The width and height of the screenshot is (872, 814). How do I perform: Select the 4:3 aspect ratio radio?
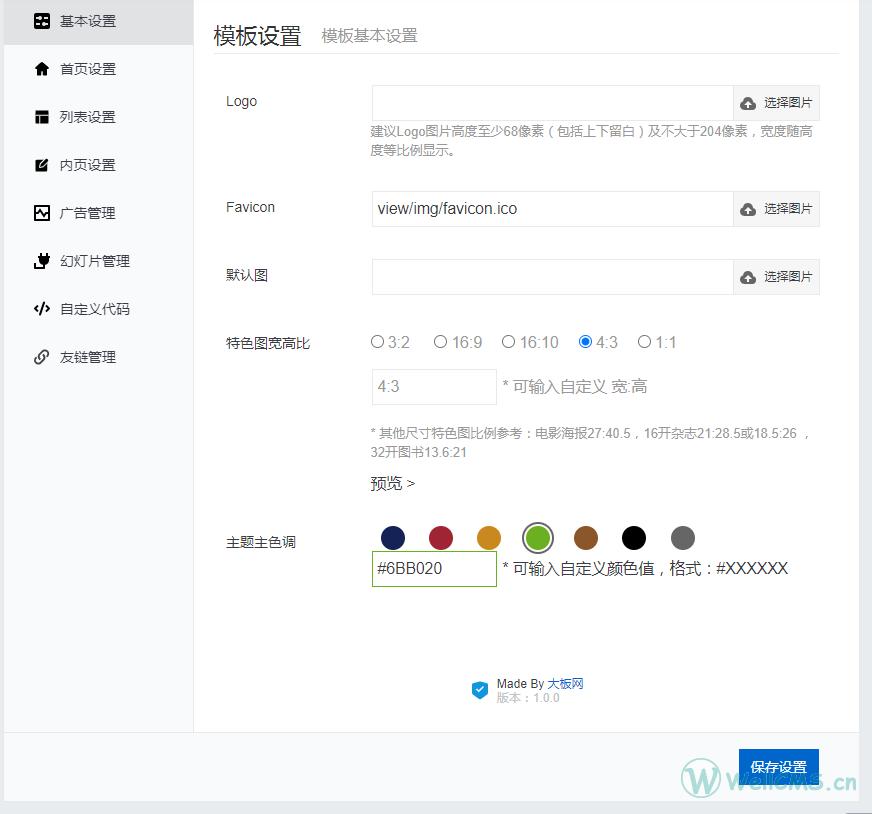[585, 341]
